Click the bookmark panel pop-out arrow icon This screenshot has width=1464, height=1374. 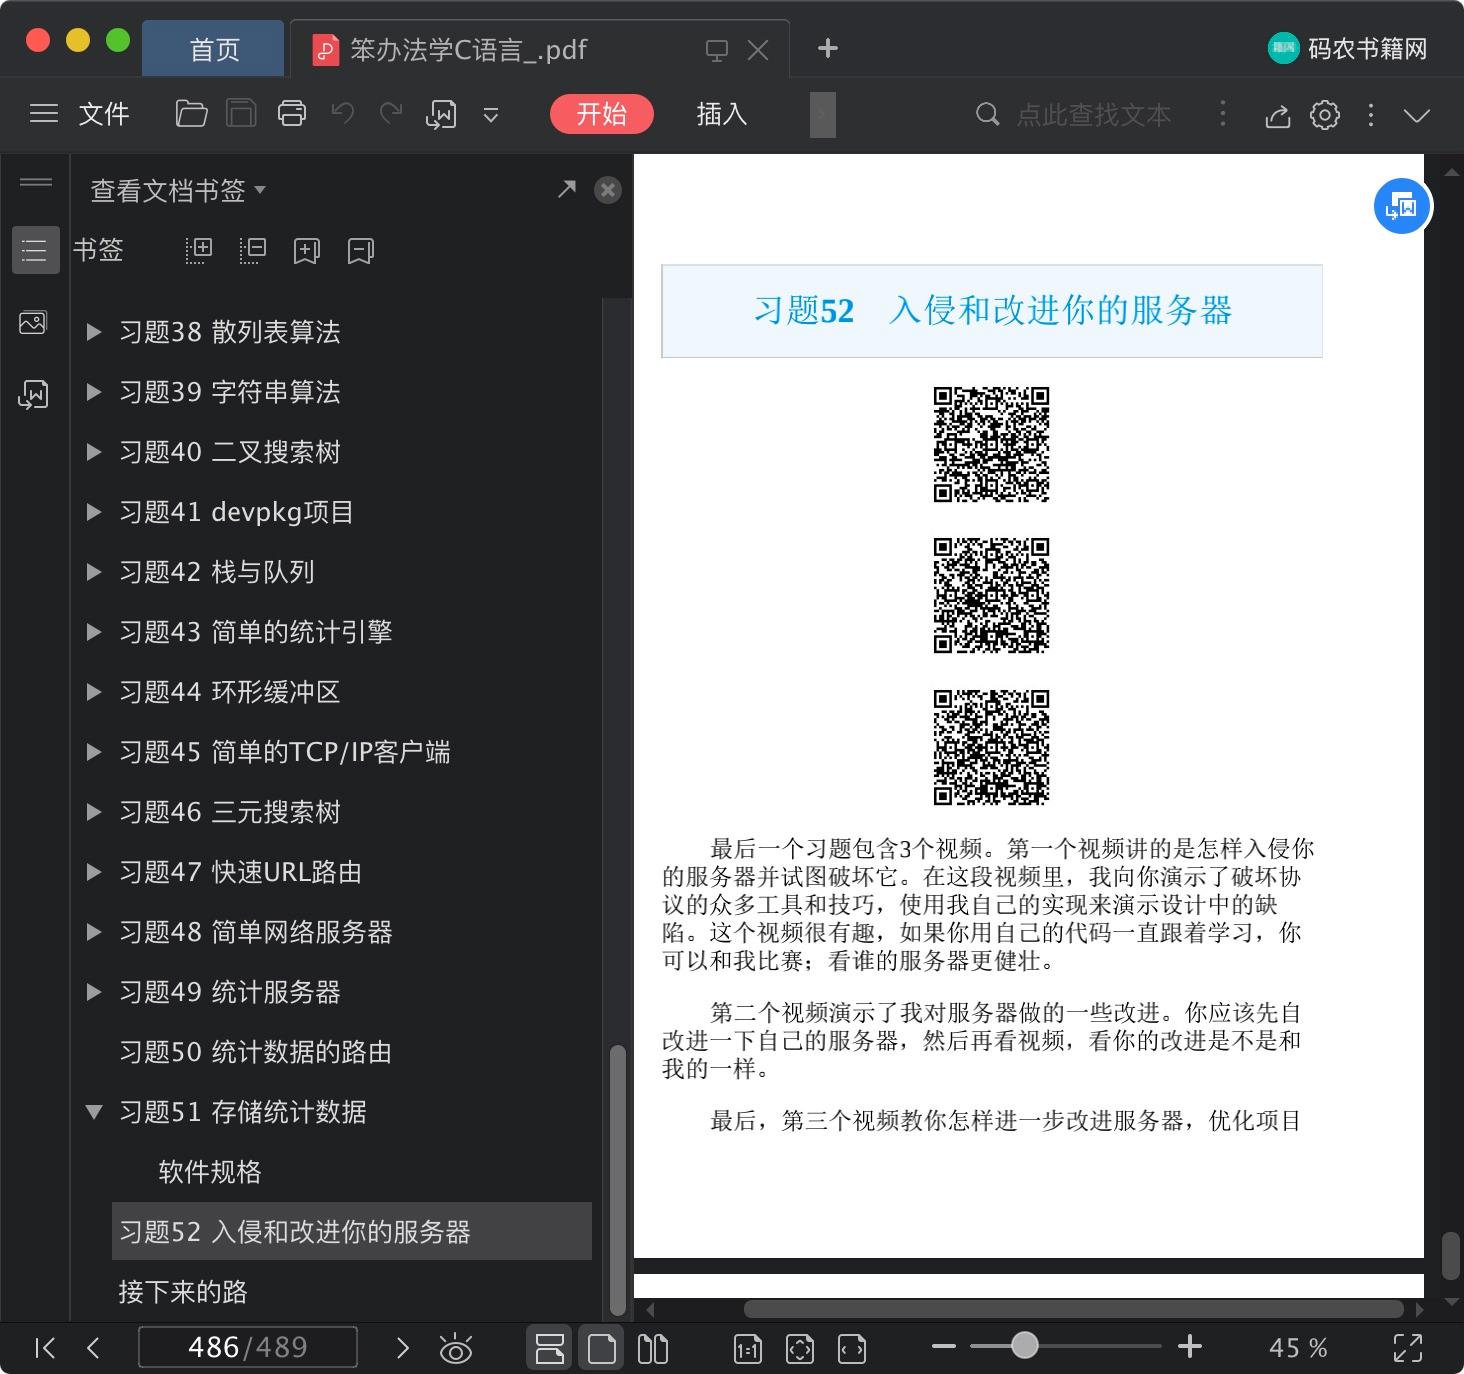pyautogui.click(x=567, y=188)
